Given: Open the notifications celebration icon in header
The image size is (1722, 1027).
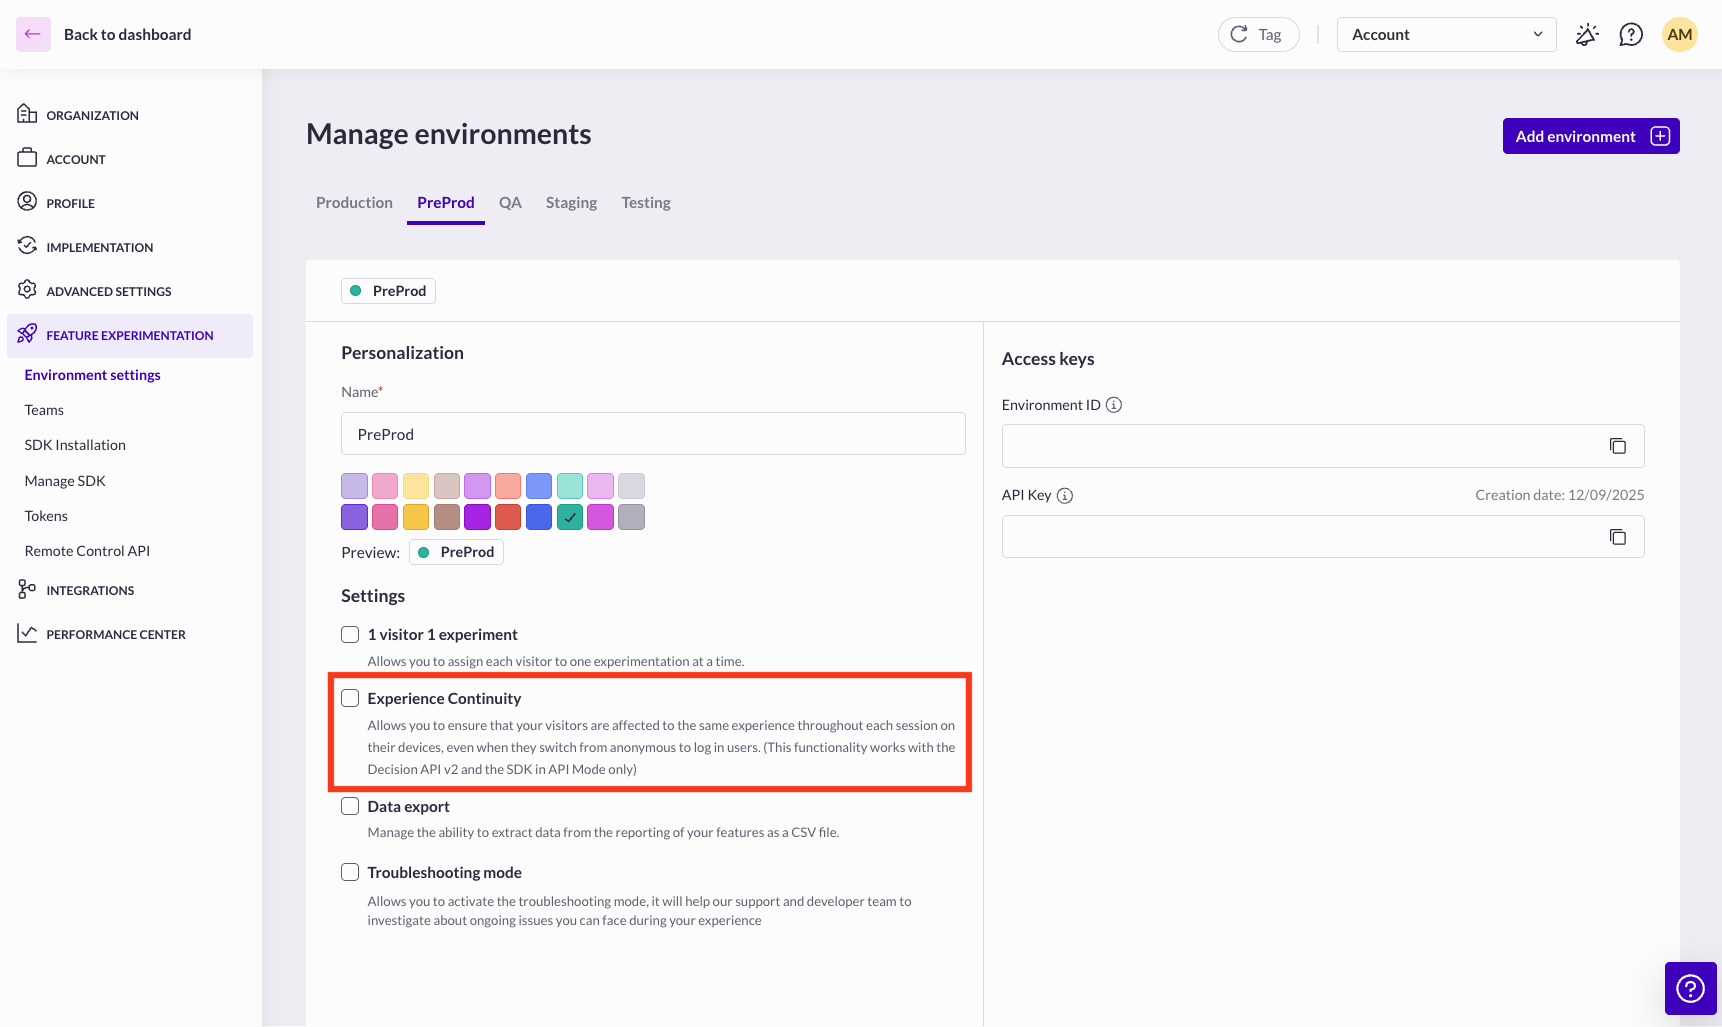Looking at the screenshot, I should tap(1587, 35).
